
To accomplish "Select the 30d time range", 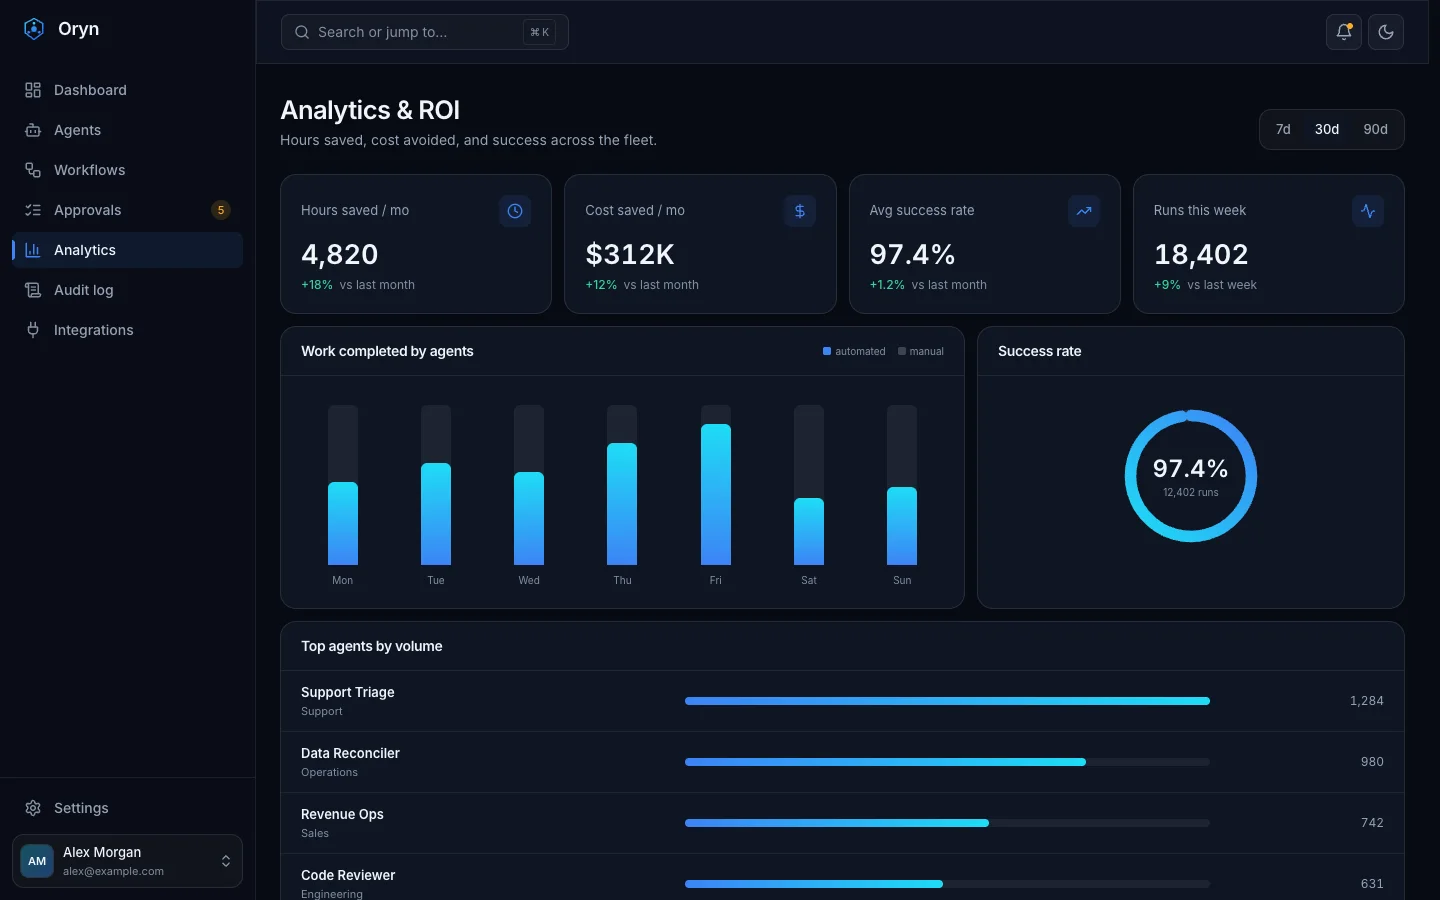I will click(x=1327, y=129).
